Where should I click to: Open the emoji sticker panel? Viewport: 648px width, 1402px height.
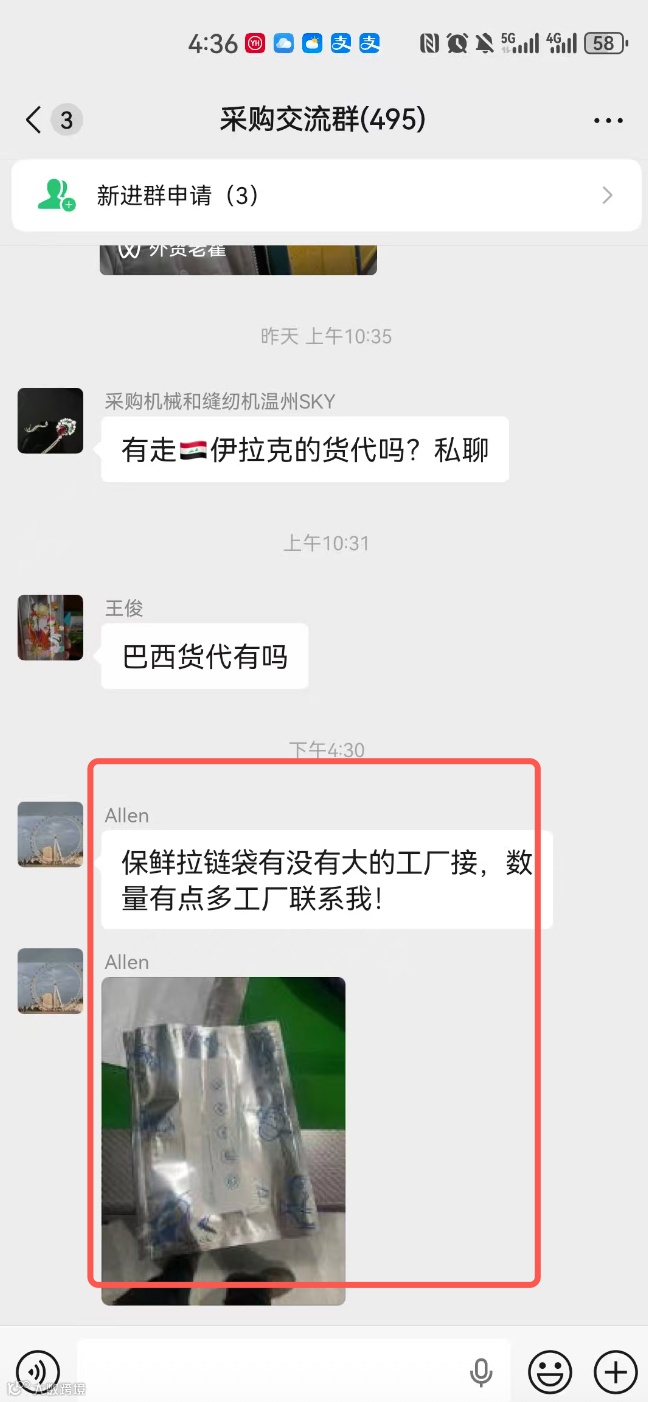tap(550, 1370)
